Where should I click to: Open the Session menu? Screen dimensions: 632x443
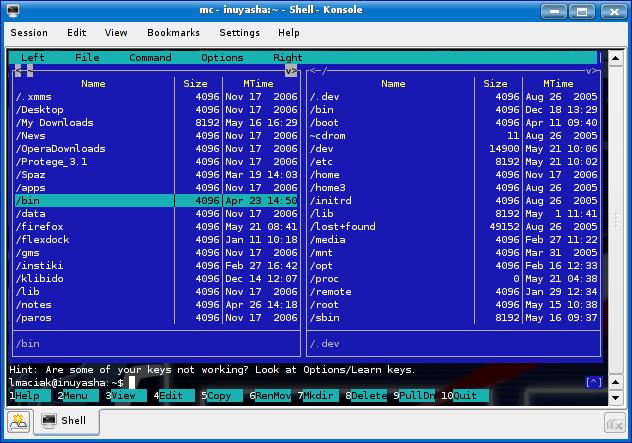pyautogui.click(x=29, y=32)
